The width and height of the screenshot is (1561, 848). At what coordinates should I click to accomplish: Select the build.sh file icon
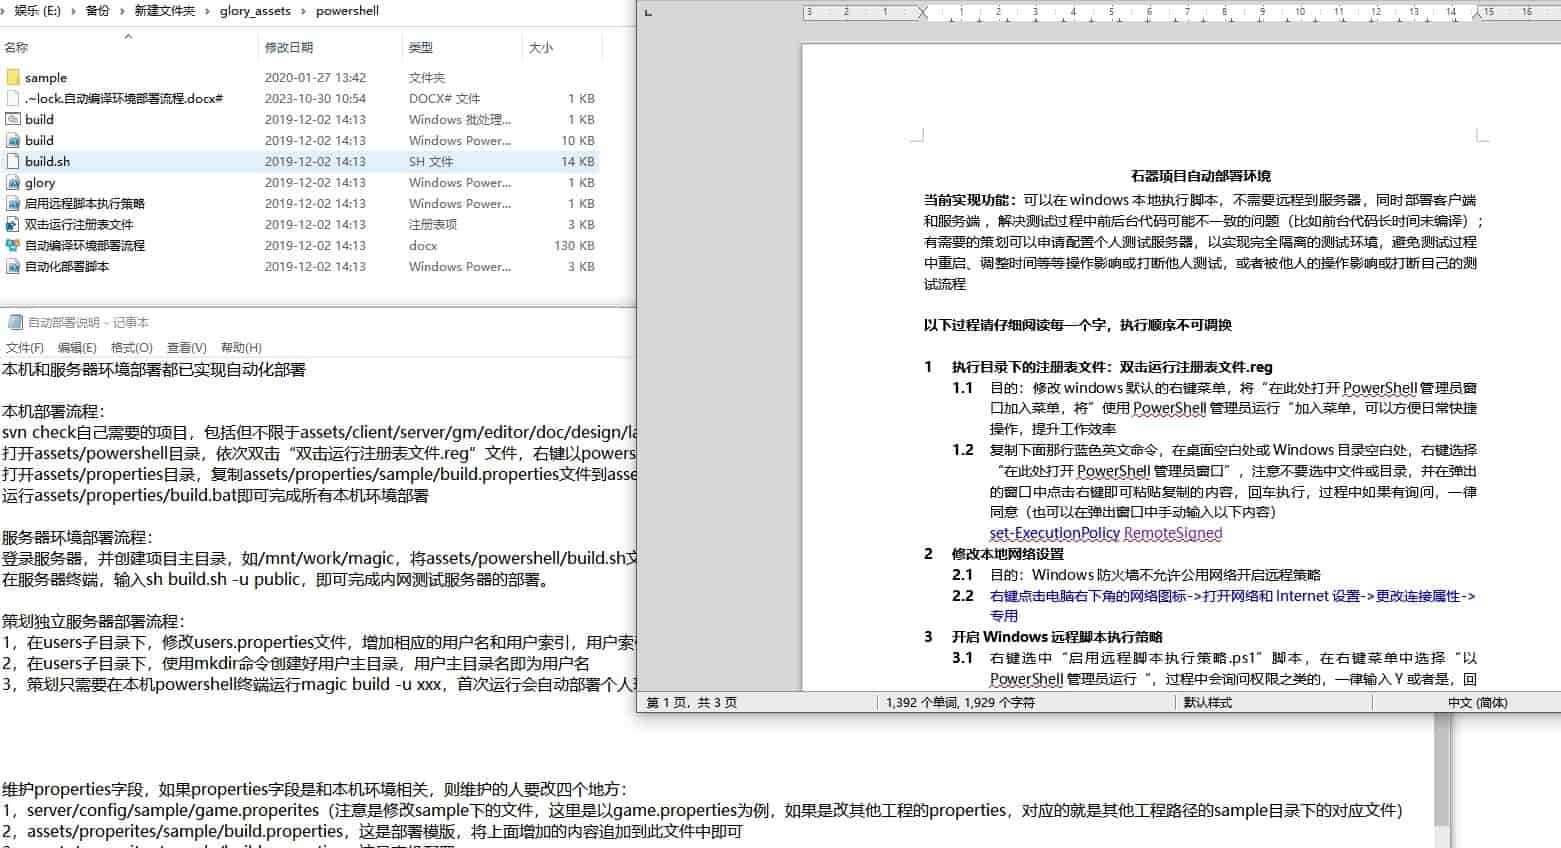pyautogui.click(x=13, y=161)
